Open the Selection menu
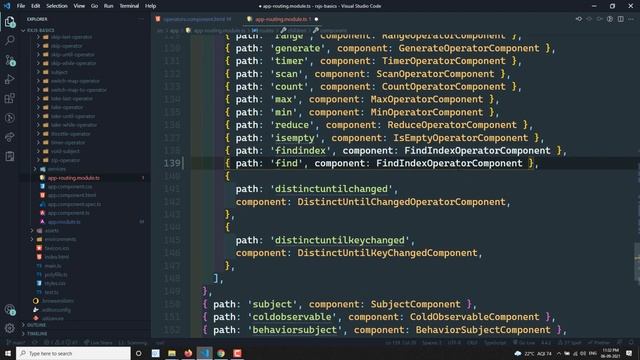Viewport: 640px width, 360px height. point(57,6)
